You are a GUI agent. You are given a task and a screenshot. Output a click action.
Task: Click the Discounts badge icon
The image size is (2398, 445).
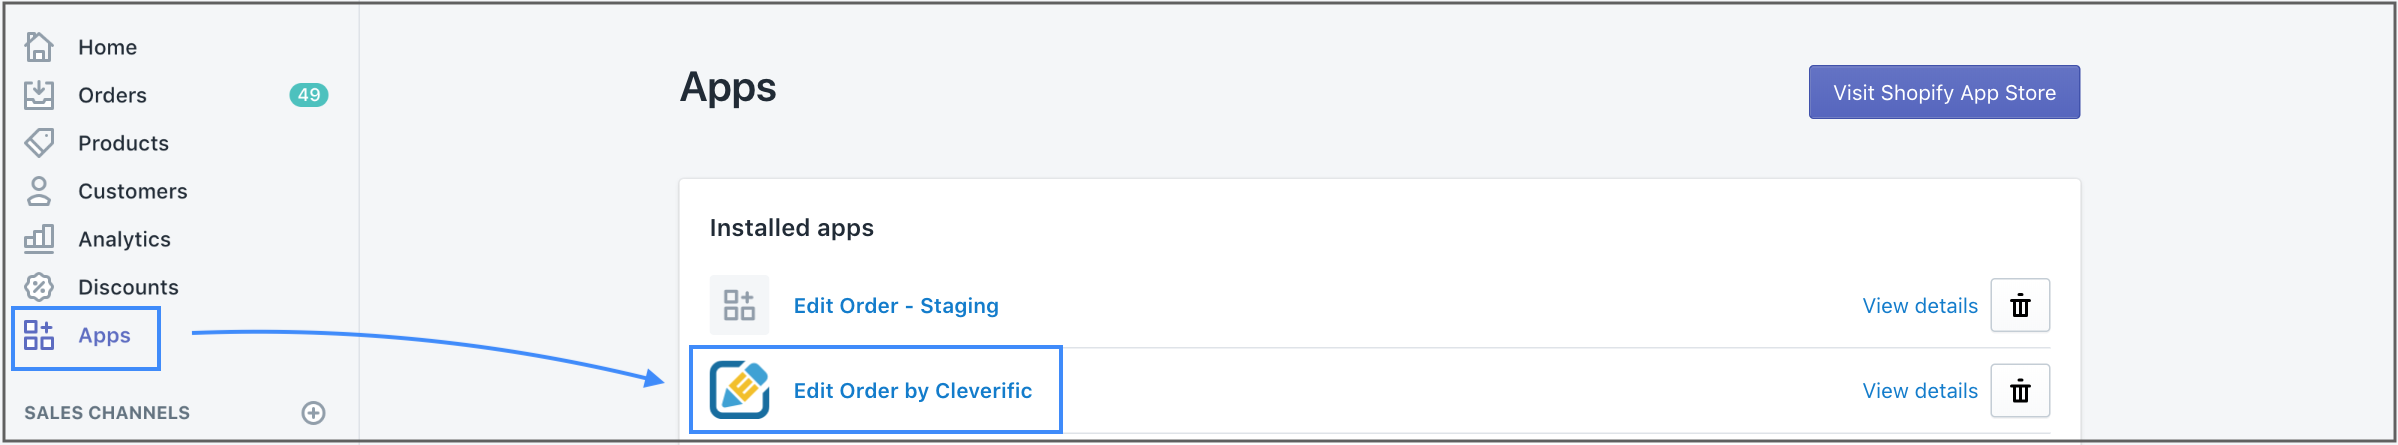[39, 287]
